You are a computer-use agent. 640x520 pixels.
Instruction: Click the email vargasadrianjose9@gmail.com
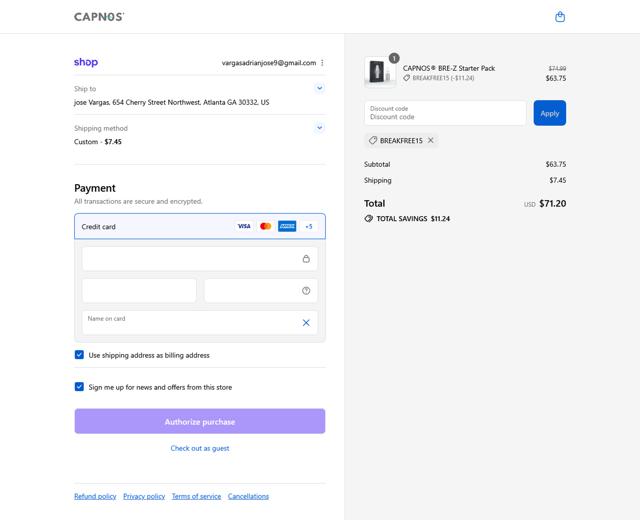(x=269, y=63)
